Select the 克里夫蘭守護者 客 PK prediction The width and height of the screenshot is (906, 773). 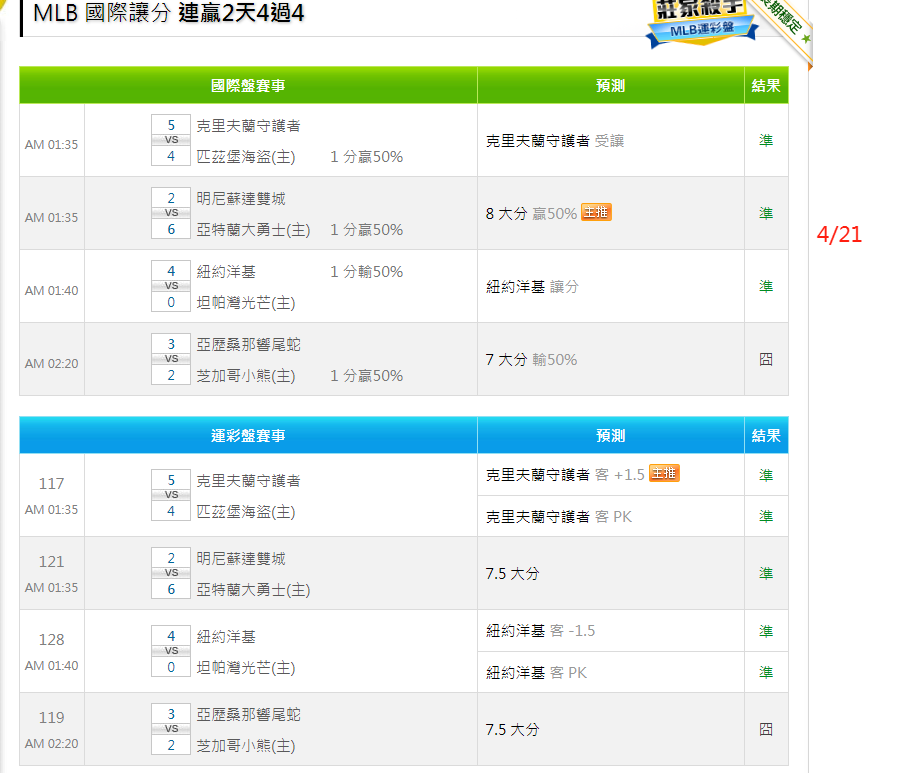point(559,516)
